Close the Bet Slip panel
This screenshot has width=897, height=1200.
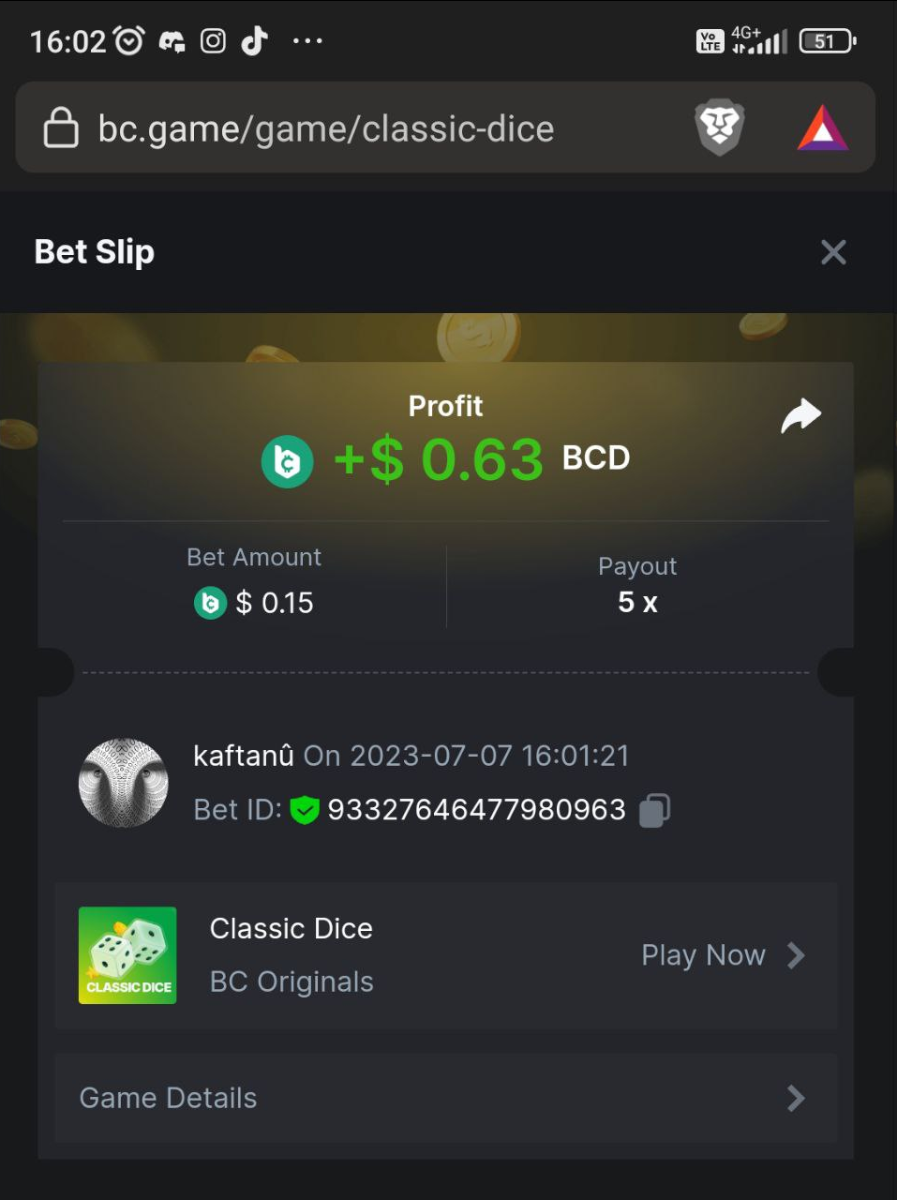[833, 252]
